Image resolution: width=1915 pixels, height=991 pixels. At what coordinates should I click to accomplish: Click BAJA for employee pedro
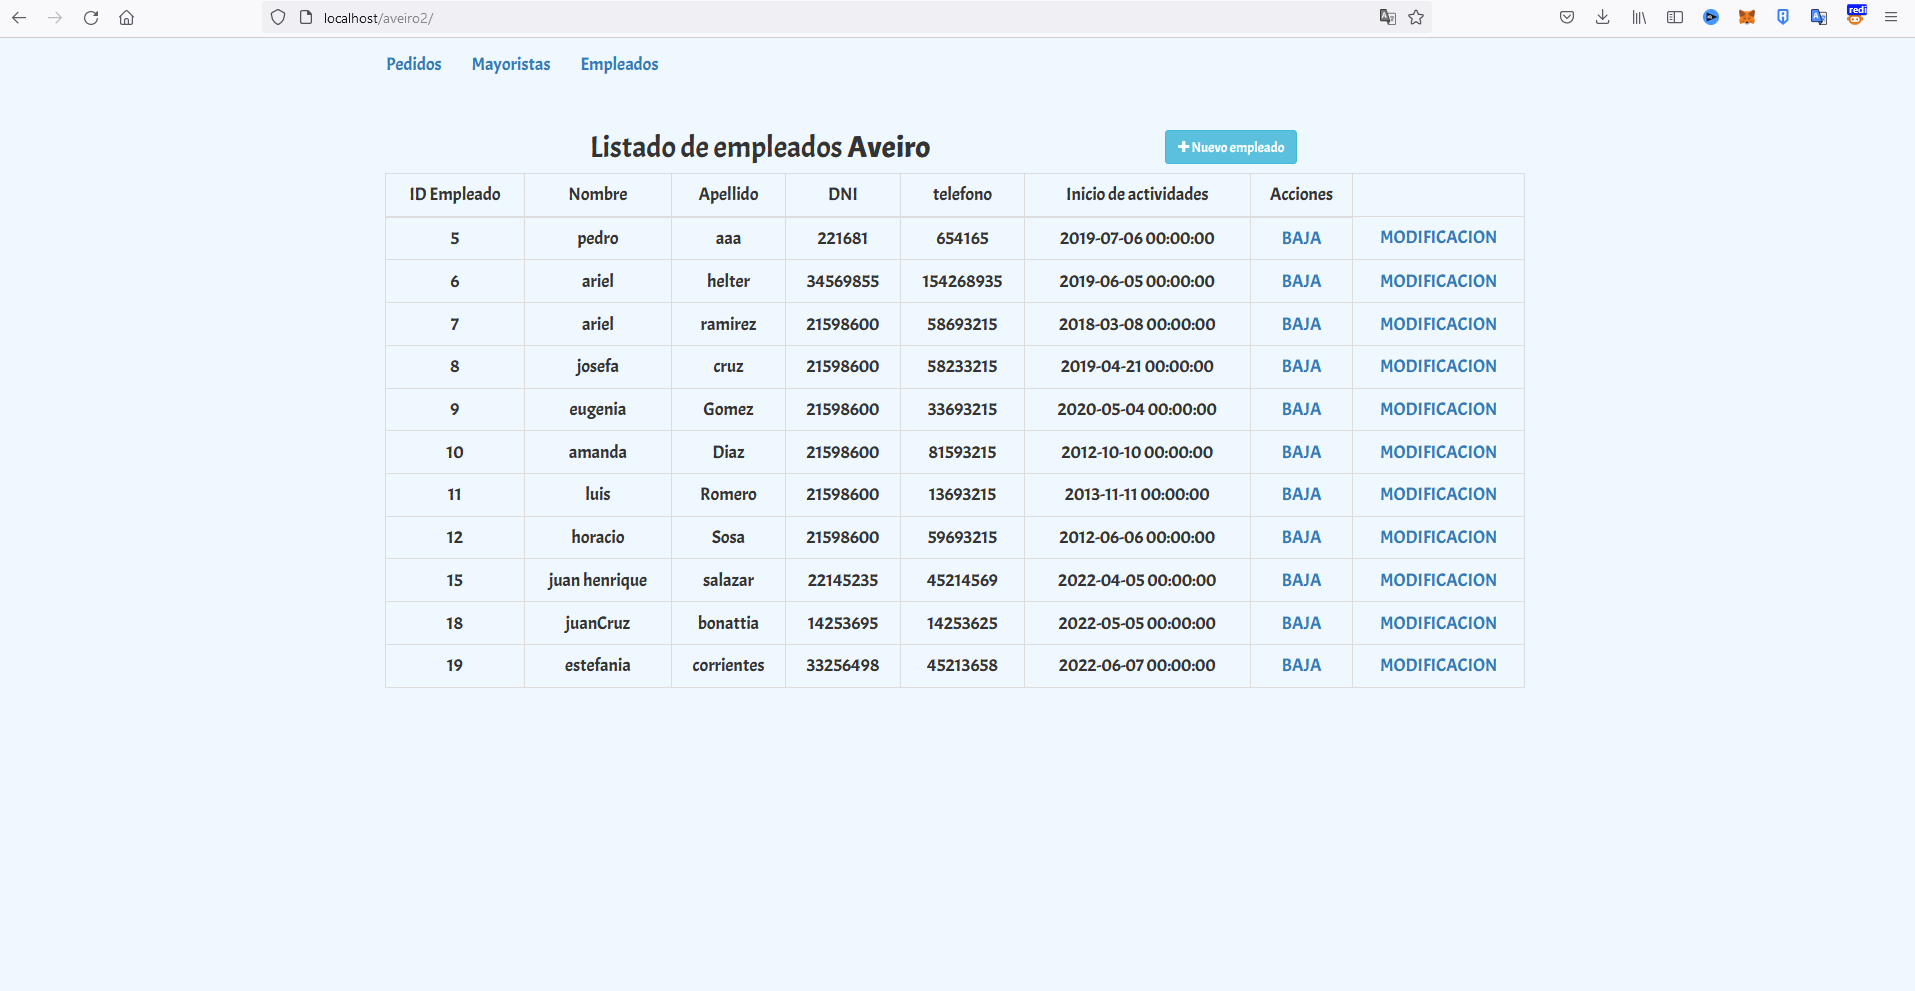pyautogui.click(x=1301, y=238)
